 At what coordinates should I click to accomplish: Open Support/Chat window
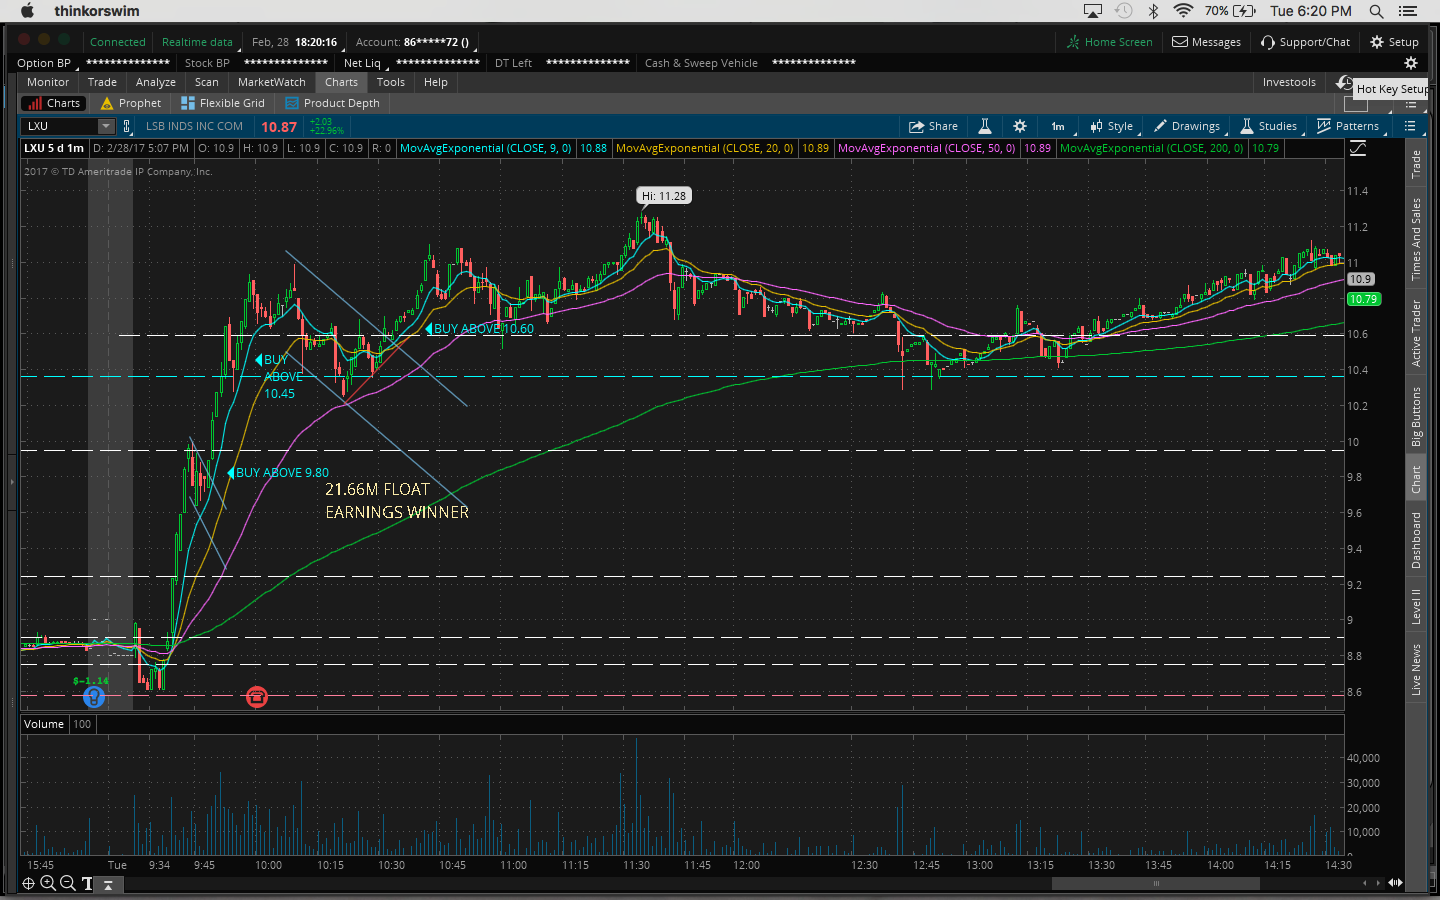pyautogui.click(x=1305, y=42)
